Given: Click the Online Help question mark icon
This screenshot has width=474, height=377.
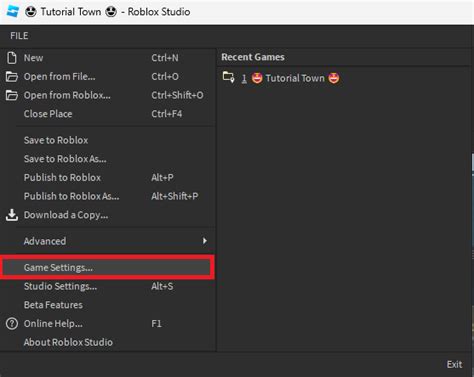Looking at the screenshot, I should coord(12,323).
